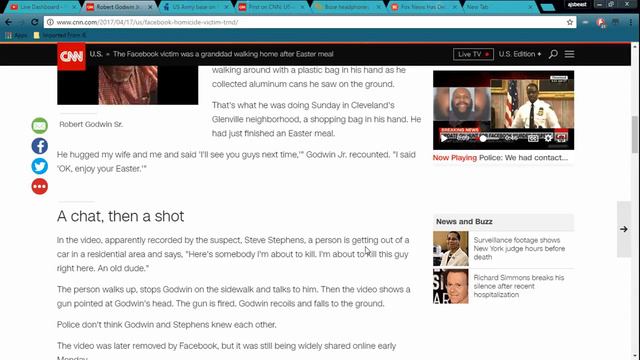The image size is (640, 360).
Task: Open the Apps bookmarks shortcut
Action: pos(16,36)
